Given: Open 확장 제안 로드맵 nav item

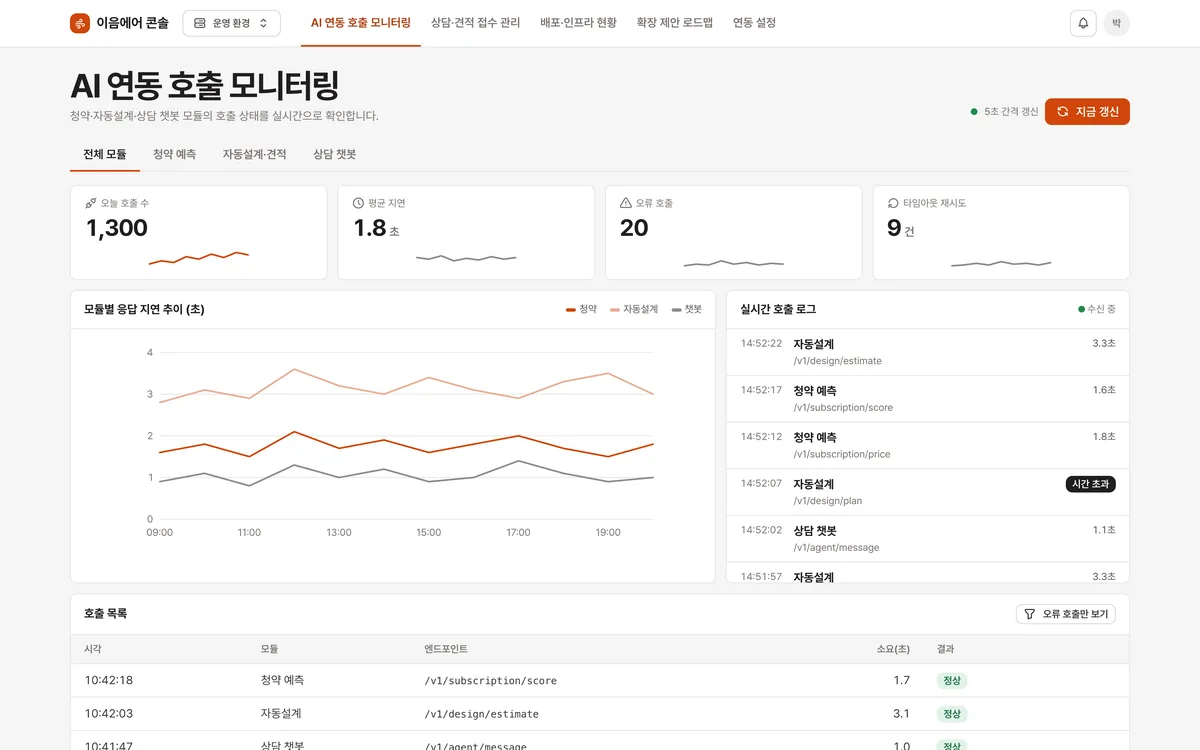Looking at the screenshot, I should coord(675,23).
